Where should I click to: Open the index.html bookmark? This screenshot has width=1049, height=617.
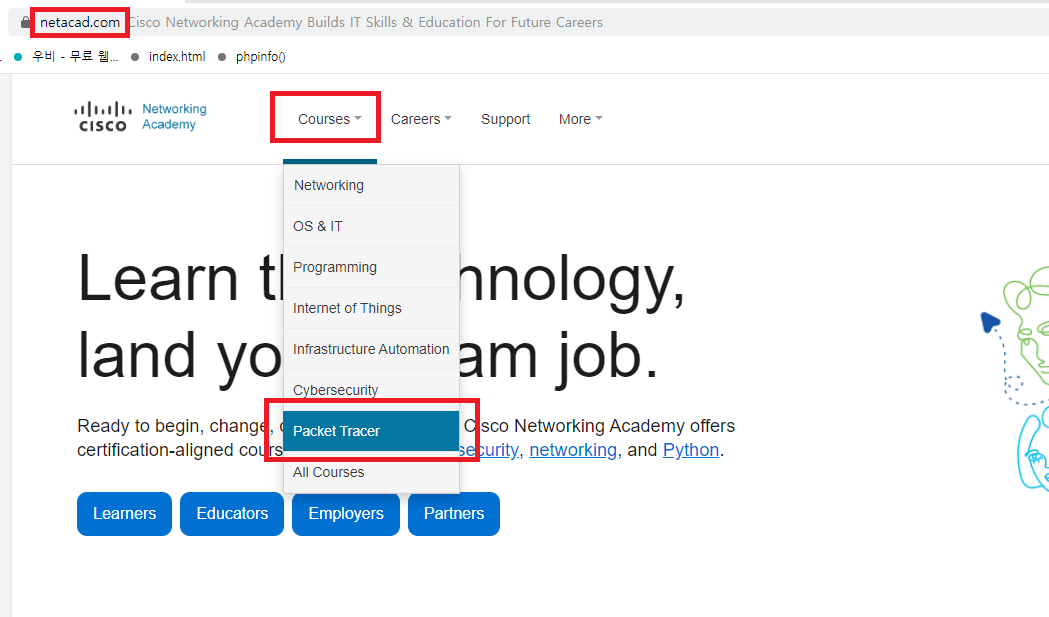click(x=169, y=57)
